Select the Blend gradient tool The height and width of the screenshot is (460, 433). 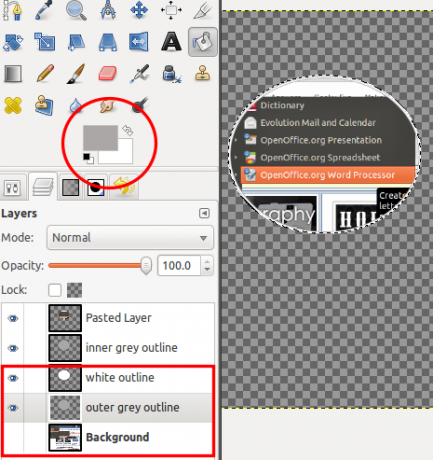(13, 74)
